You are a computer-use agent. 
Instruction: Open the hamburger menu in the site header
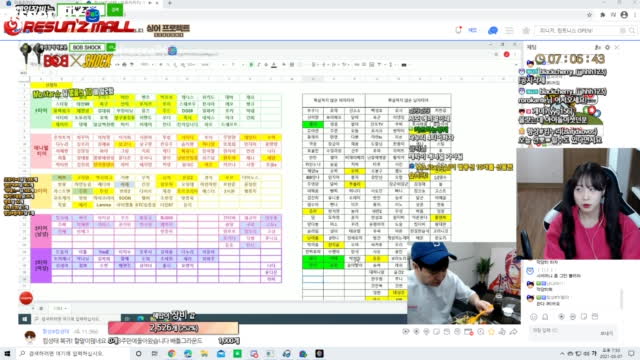[x=509, y=31]
